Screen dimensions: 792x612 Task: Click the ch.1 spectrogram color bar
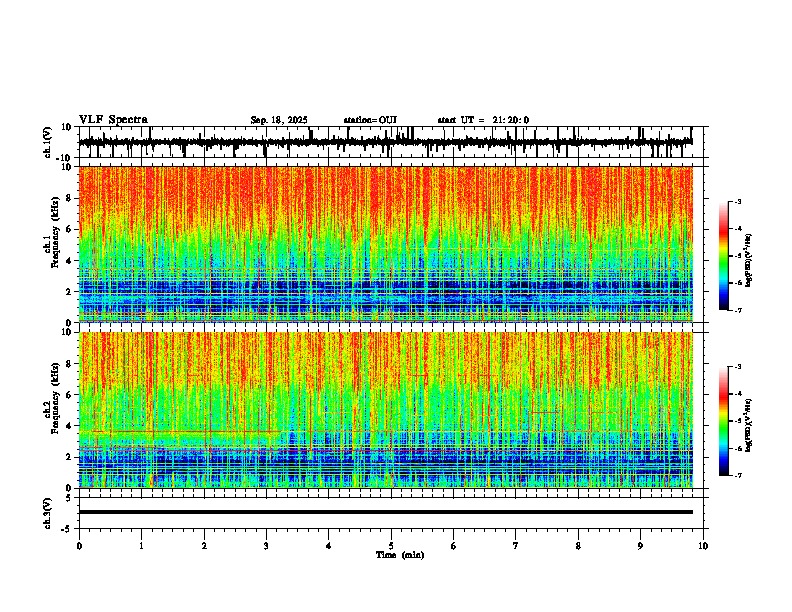tap(724, 256)
